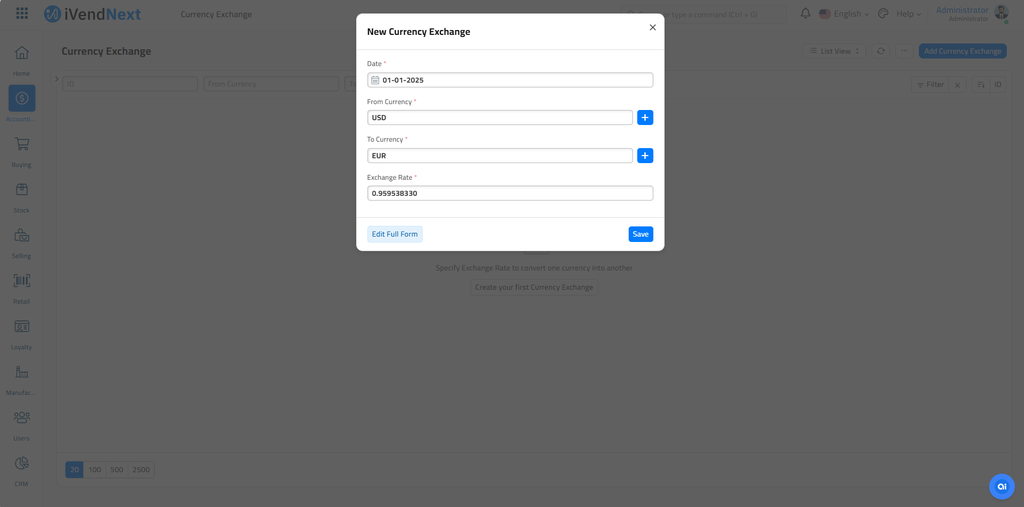Open Retail module in sidebar
This screenshot has width=1024, height=507.
pos(22,289)
